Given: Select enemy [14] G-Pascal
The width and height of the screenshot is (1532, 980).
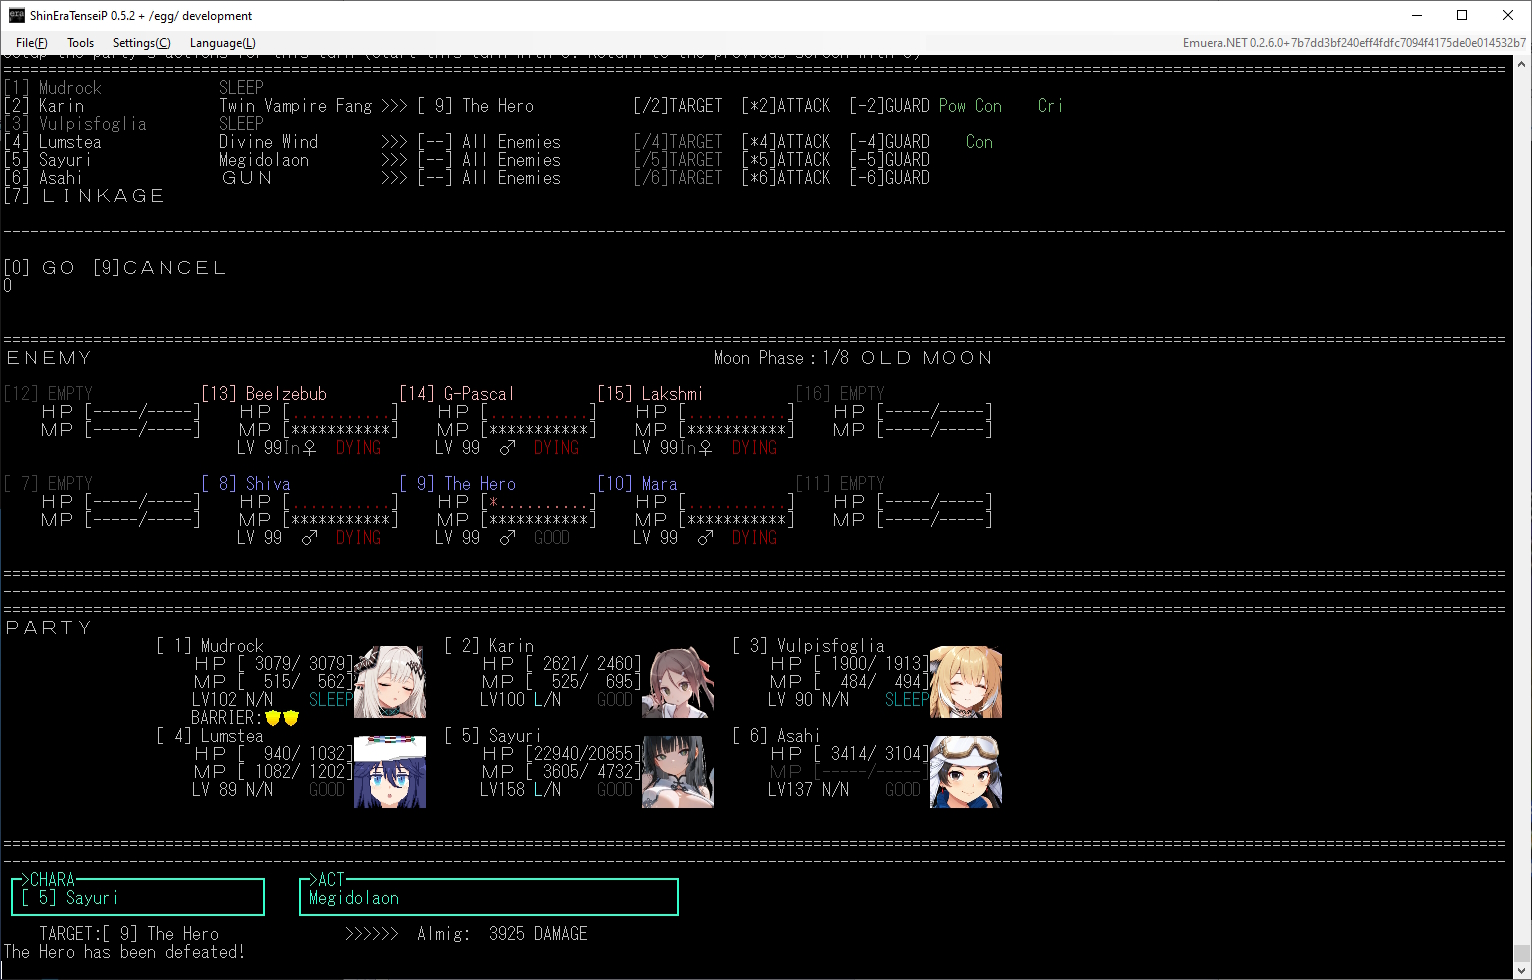Looking at the screenshot, I should tap(457, 394).
